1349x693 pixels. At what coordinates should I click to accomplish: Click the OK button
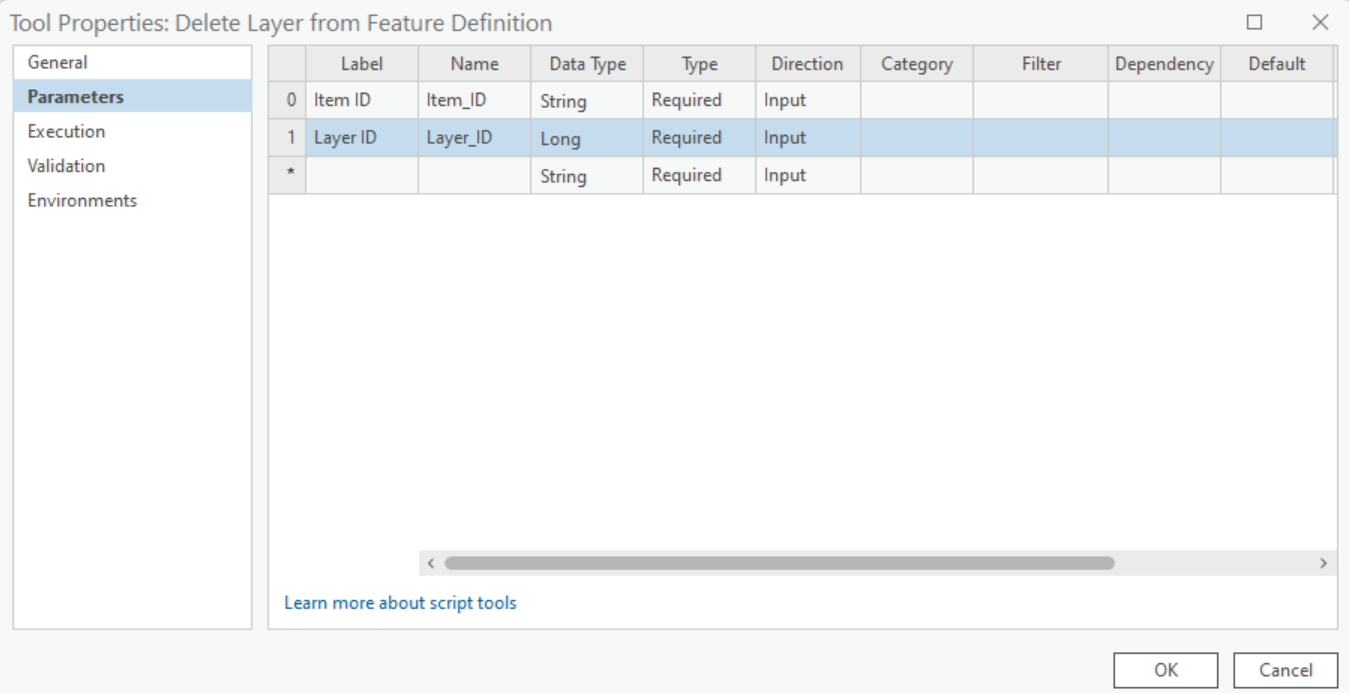point(1165,670)
